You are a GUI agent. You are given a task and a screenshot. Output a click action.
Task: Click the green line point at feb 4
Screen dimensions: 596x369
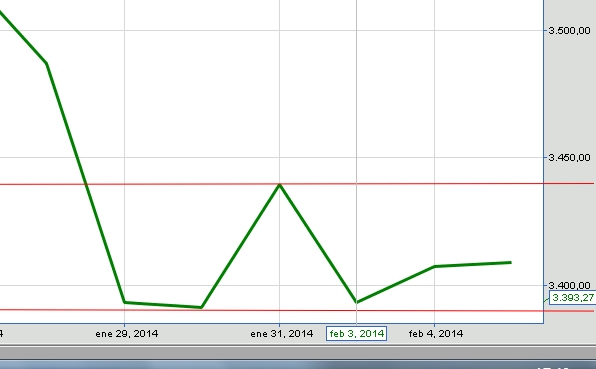(434, 266)
